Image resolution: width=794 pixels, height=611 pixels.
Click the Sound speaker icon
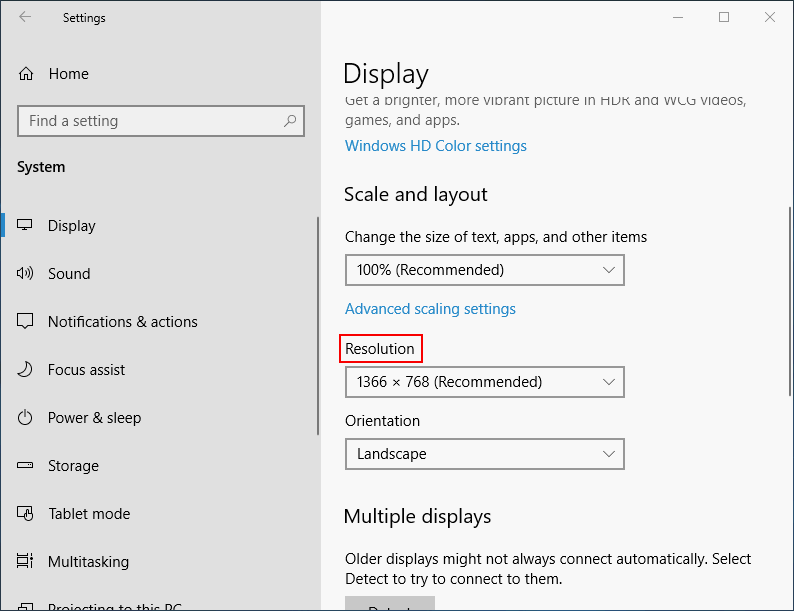pos(26,274)
